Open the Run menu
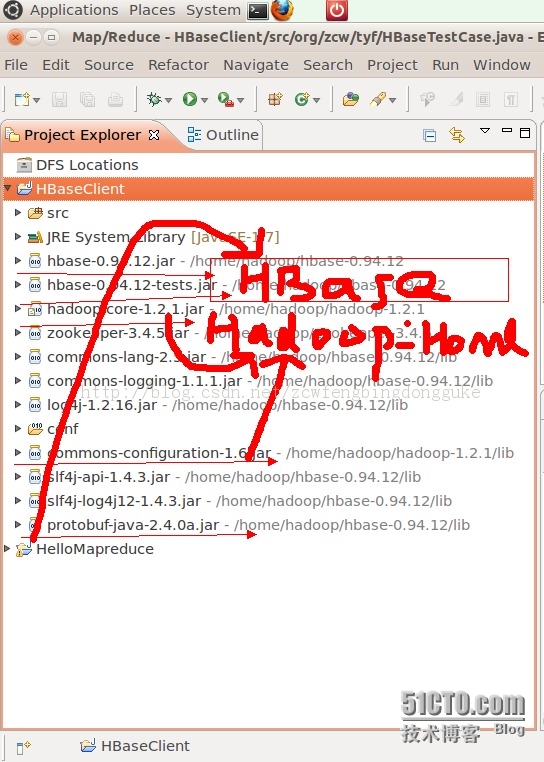Image resolution: width=544 pixels, height=762 pixels. click(445, 65)
